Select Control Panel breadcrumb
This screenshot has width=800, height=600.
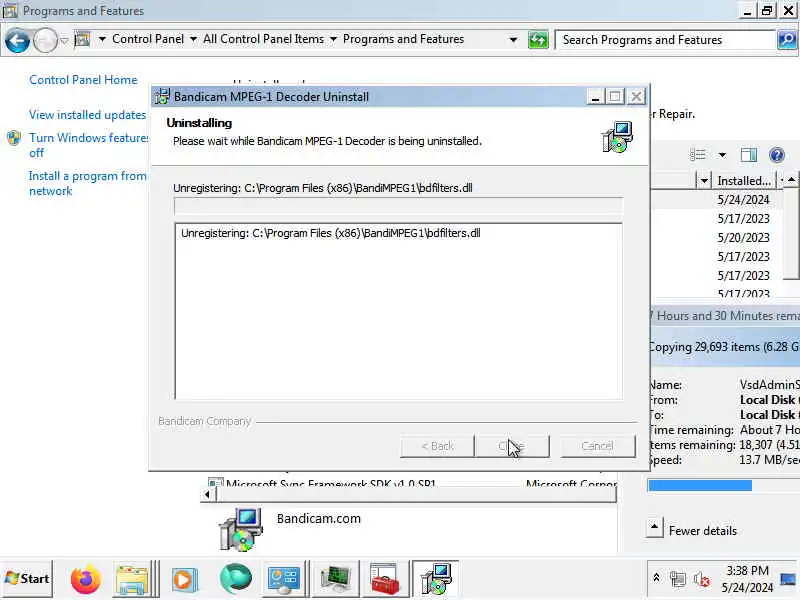pyautogui.click(x=148, y=39)
